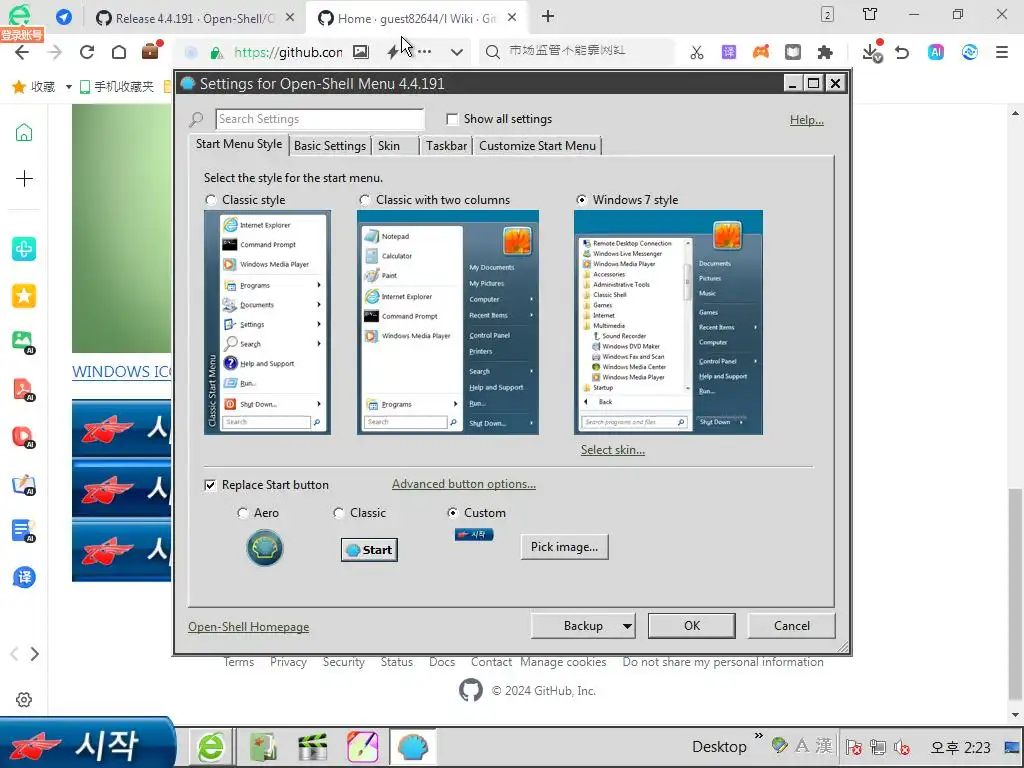Open the sidebar home icon

24,133
